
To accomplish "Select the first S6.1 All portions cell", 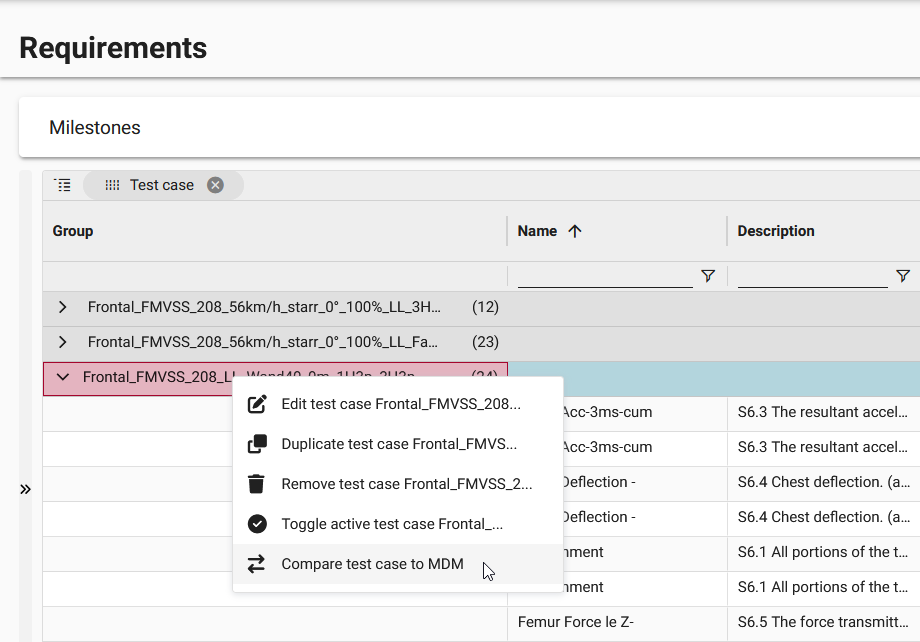I will point(823,552).
